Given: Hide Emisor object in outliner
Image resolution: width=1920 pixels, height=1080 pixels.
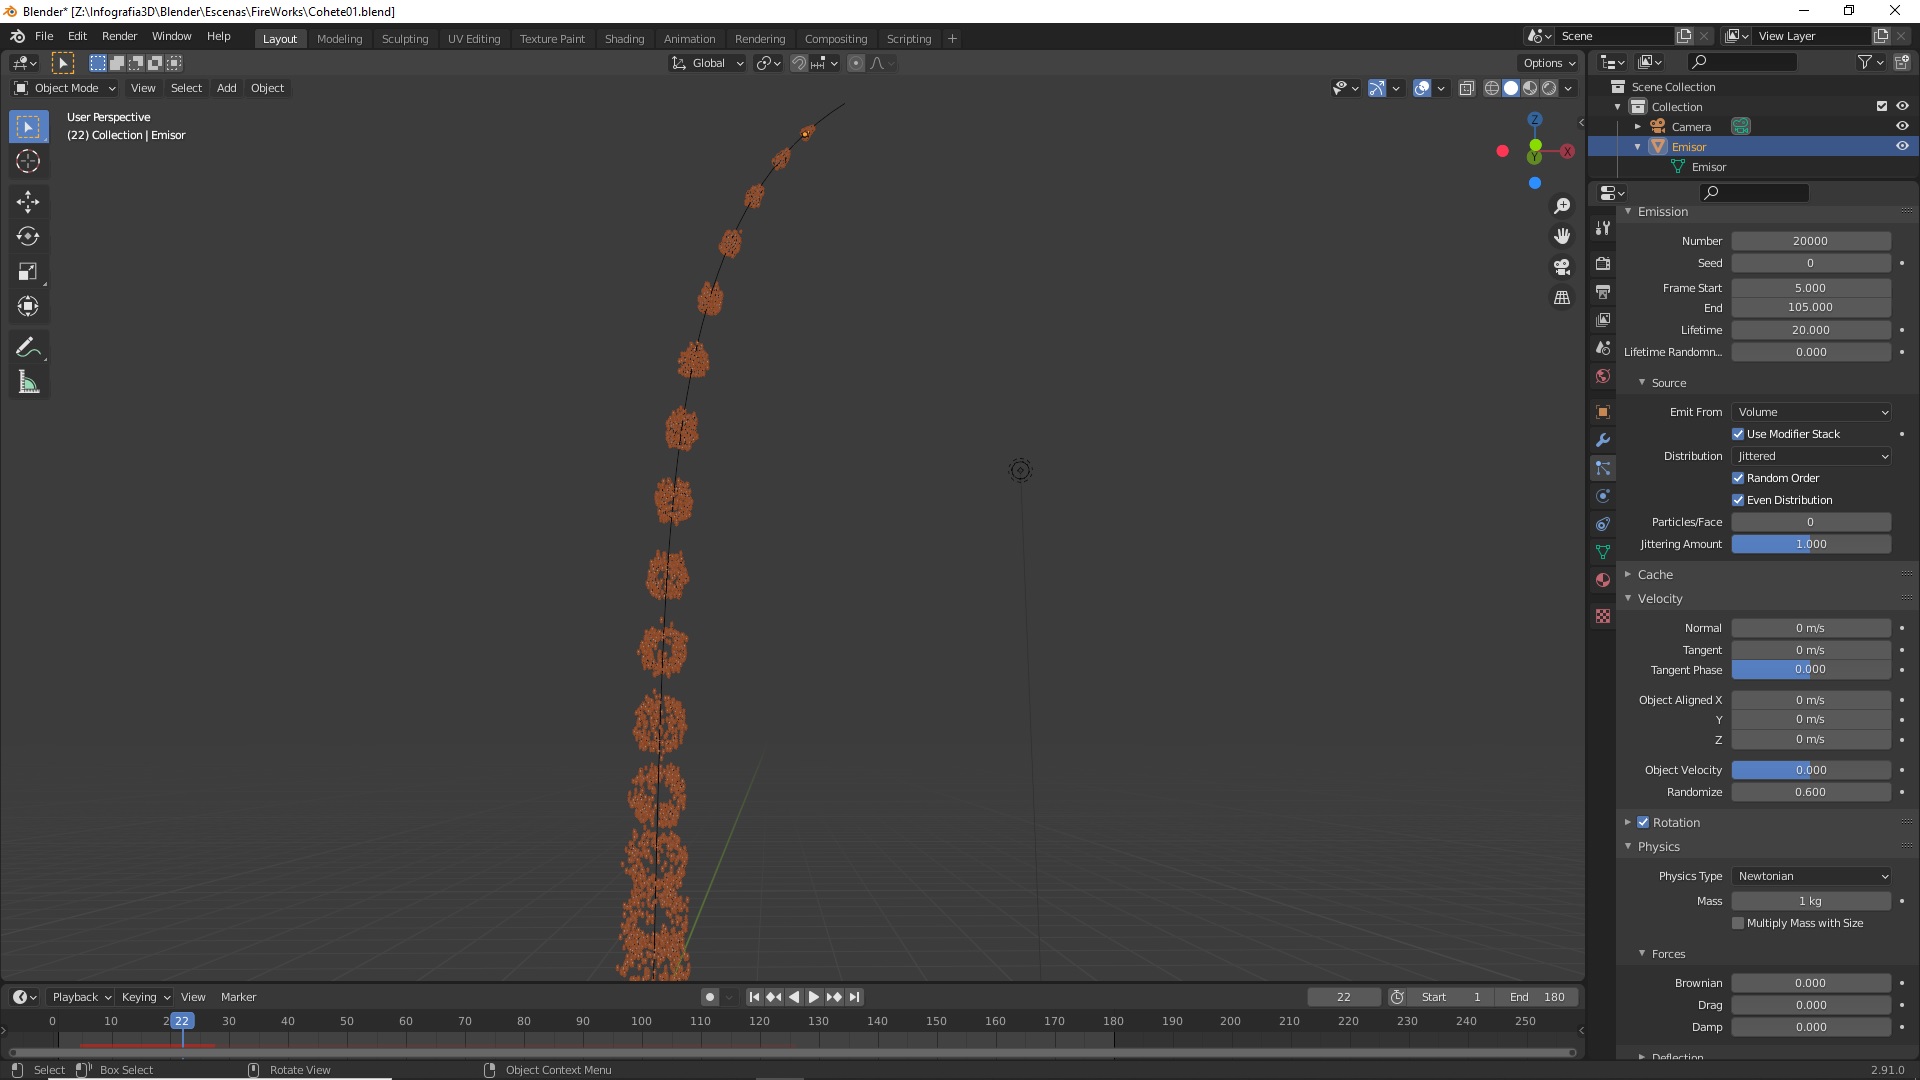Looking at the screenshot, I should coord(1902,146).
